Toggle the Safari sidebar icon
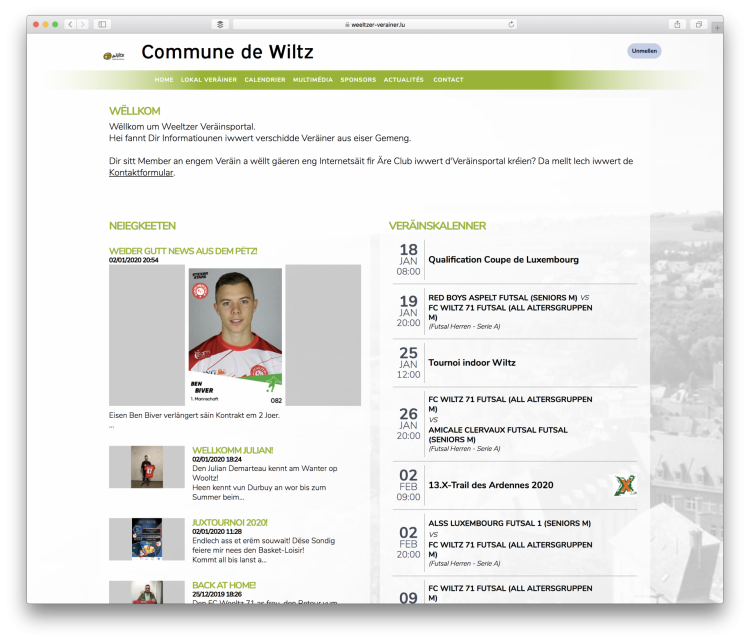The image size is (750, 642). pos(102,24)
